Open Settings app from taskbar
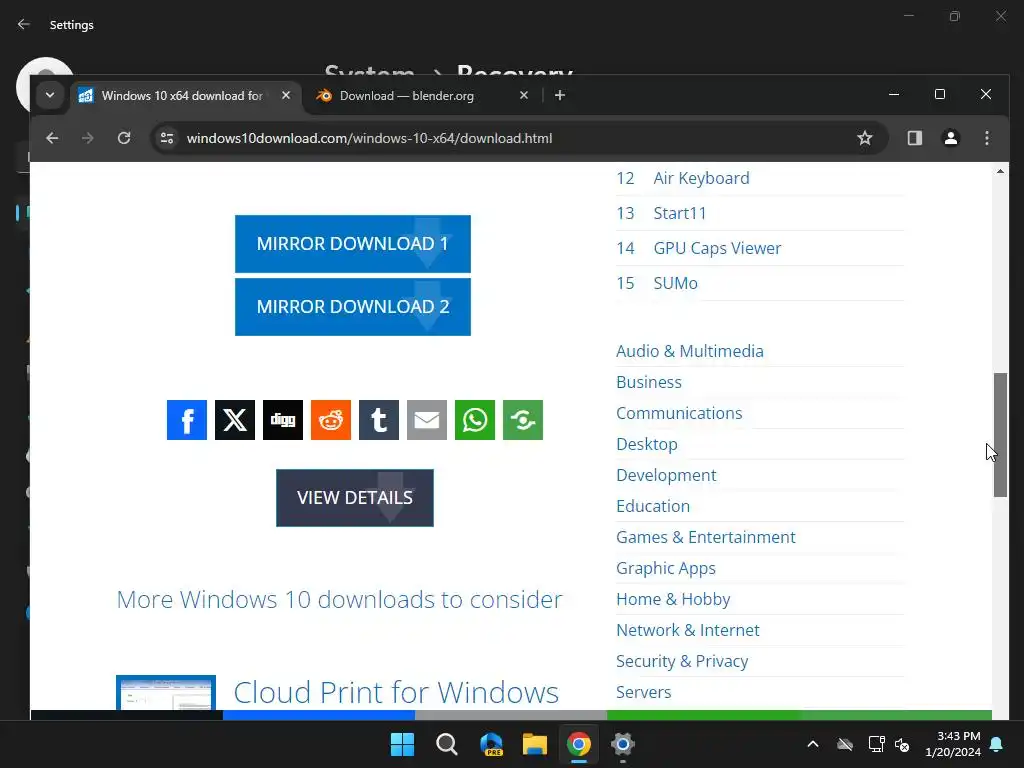The image size is (1024, 768). click(x=623, y=744)
